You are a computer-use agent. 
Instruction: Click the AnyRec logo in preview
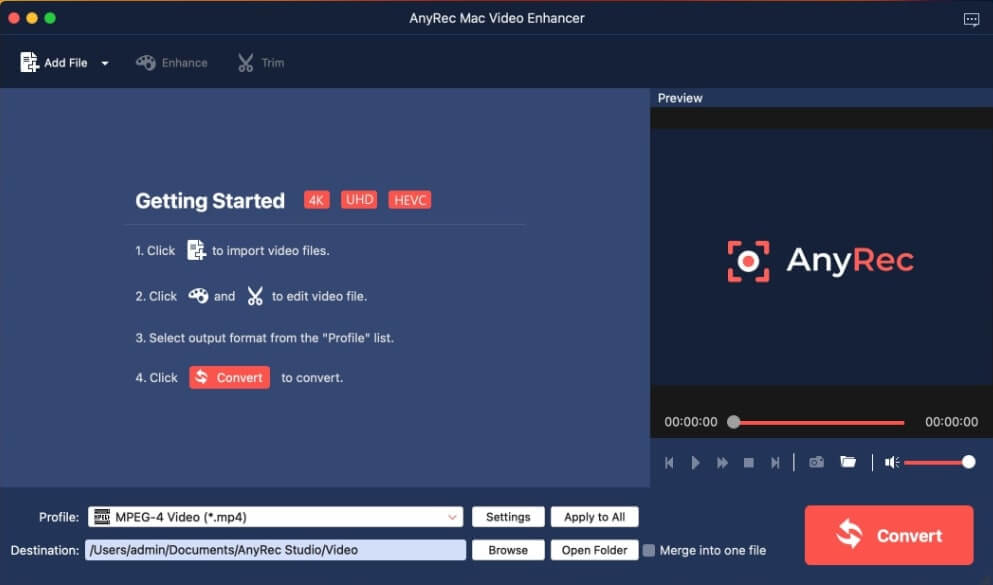click(821, 260)
